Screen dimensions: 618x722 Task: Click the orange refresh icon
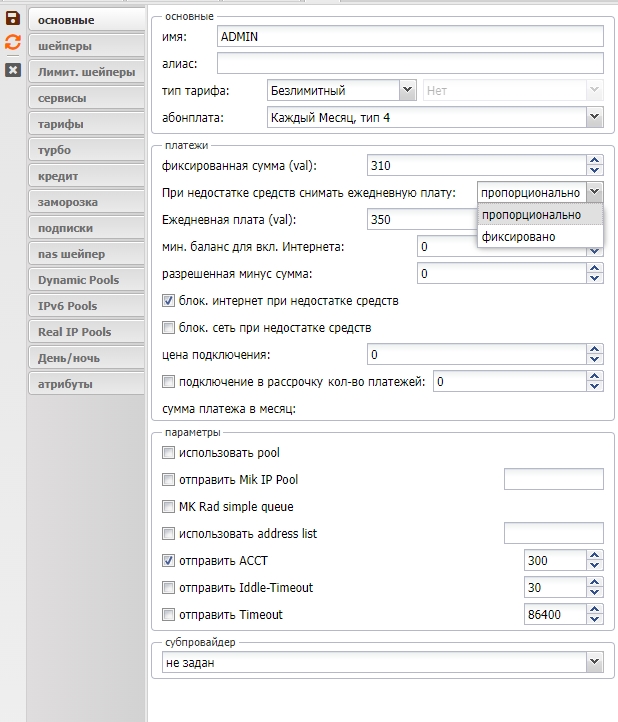click(x=13, y=43)
